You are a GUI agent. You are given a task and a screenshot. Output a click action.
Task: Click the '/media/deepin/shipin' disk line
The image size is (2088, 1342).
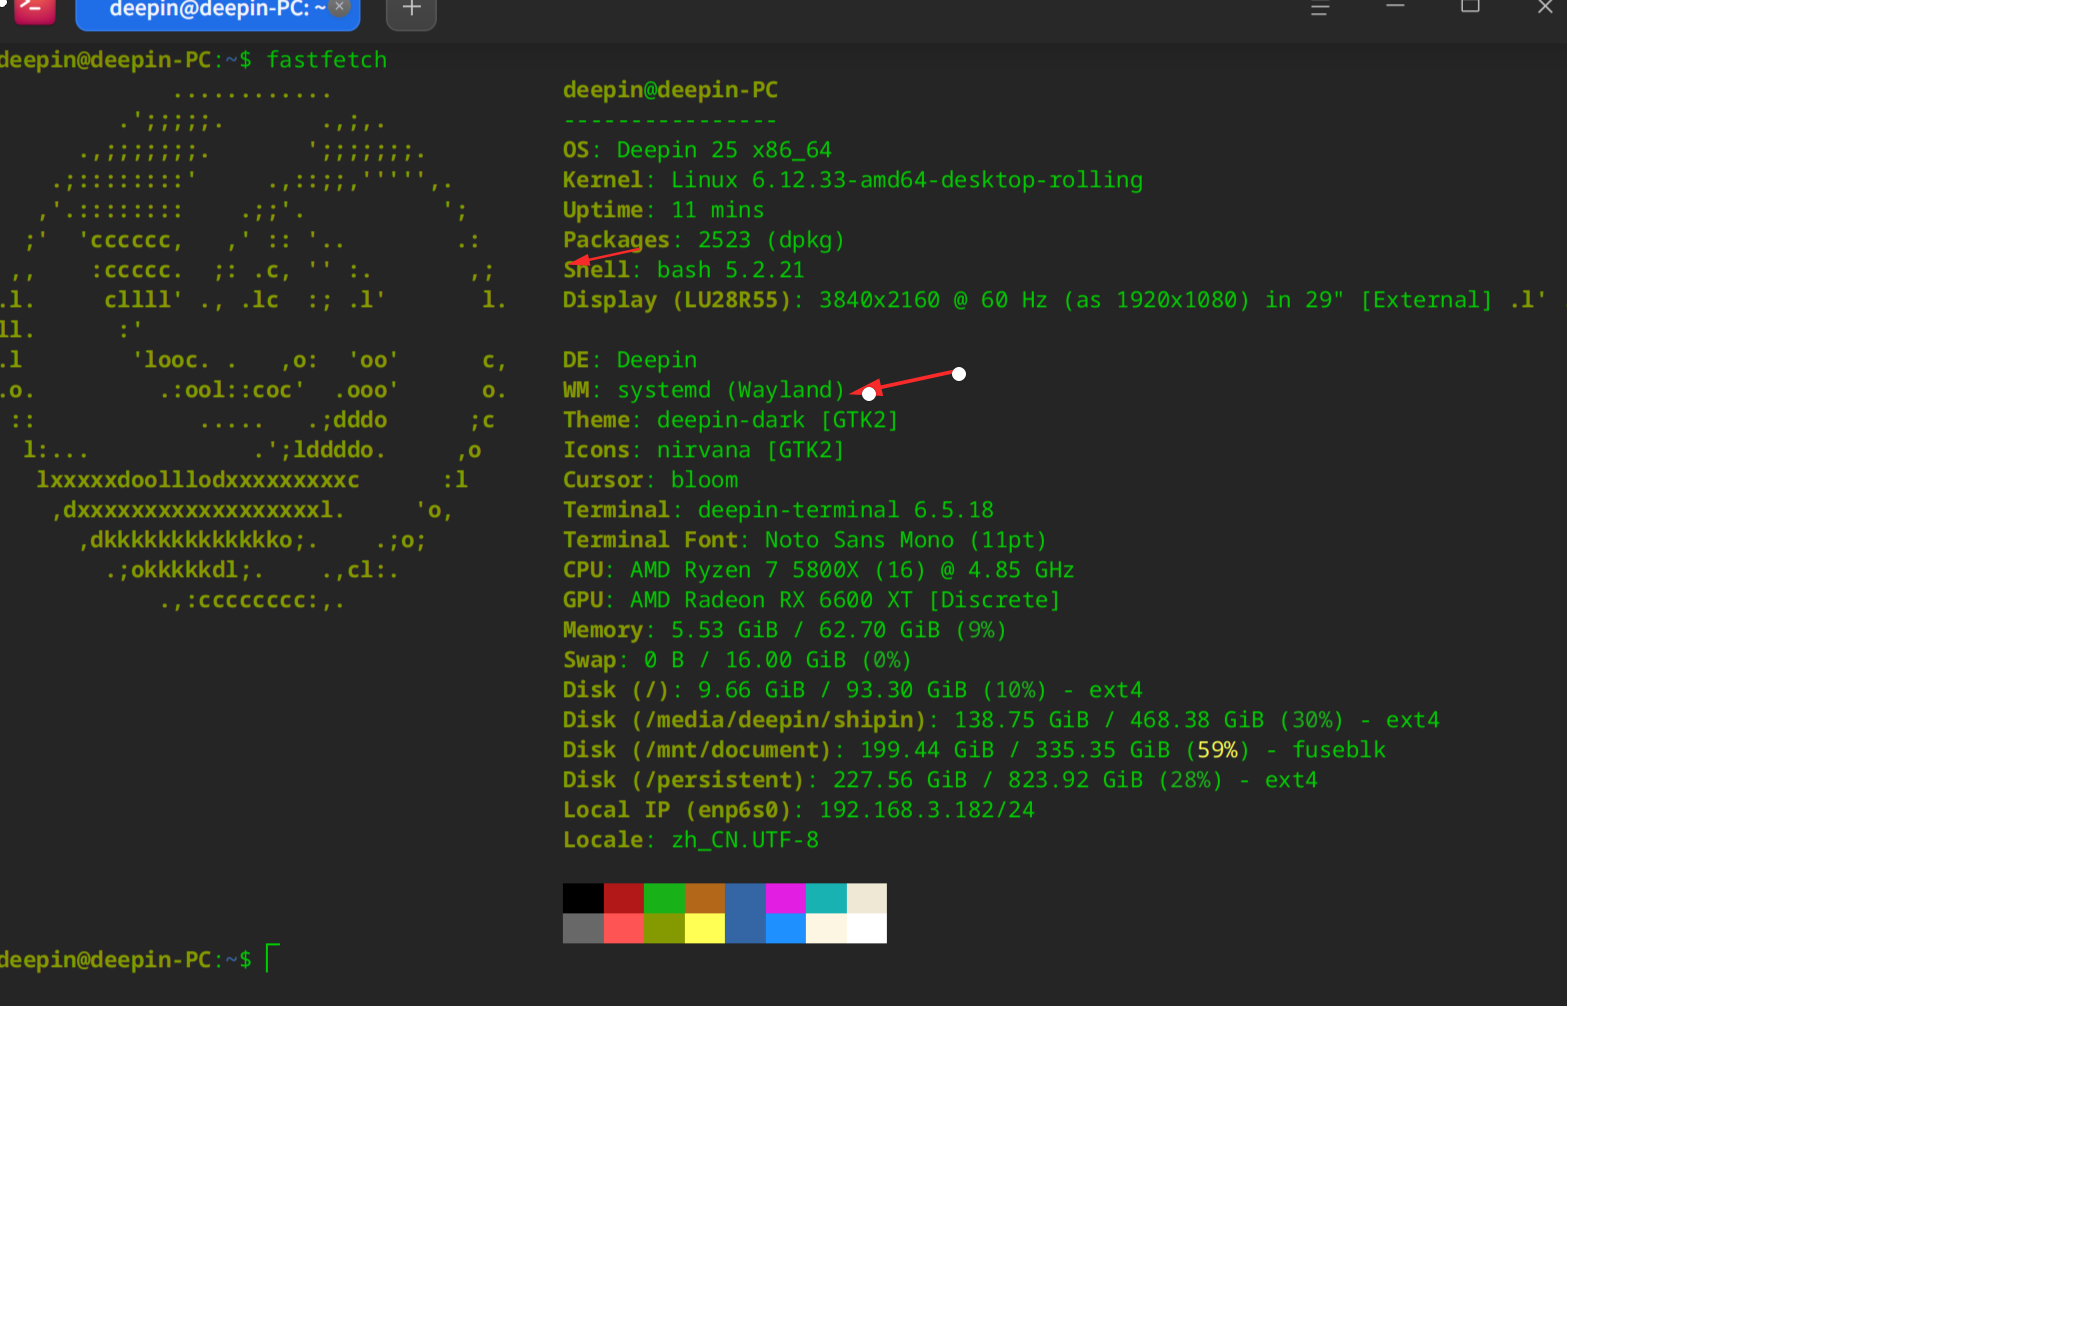1001,720
